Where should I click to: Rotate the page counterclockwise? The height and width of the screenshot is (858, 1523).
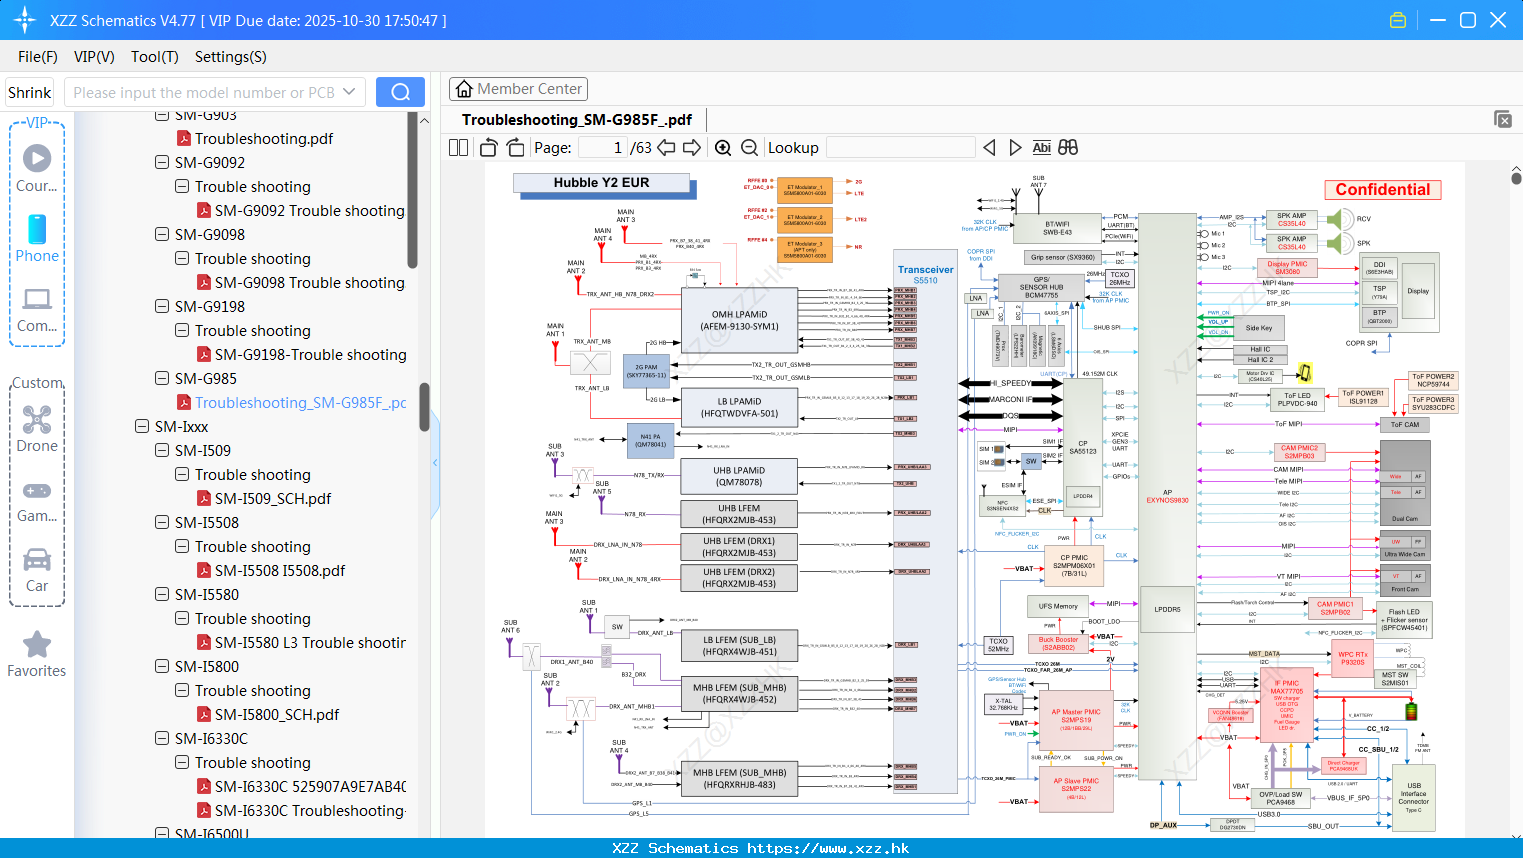(x=489, y=148)
